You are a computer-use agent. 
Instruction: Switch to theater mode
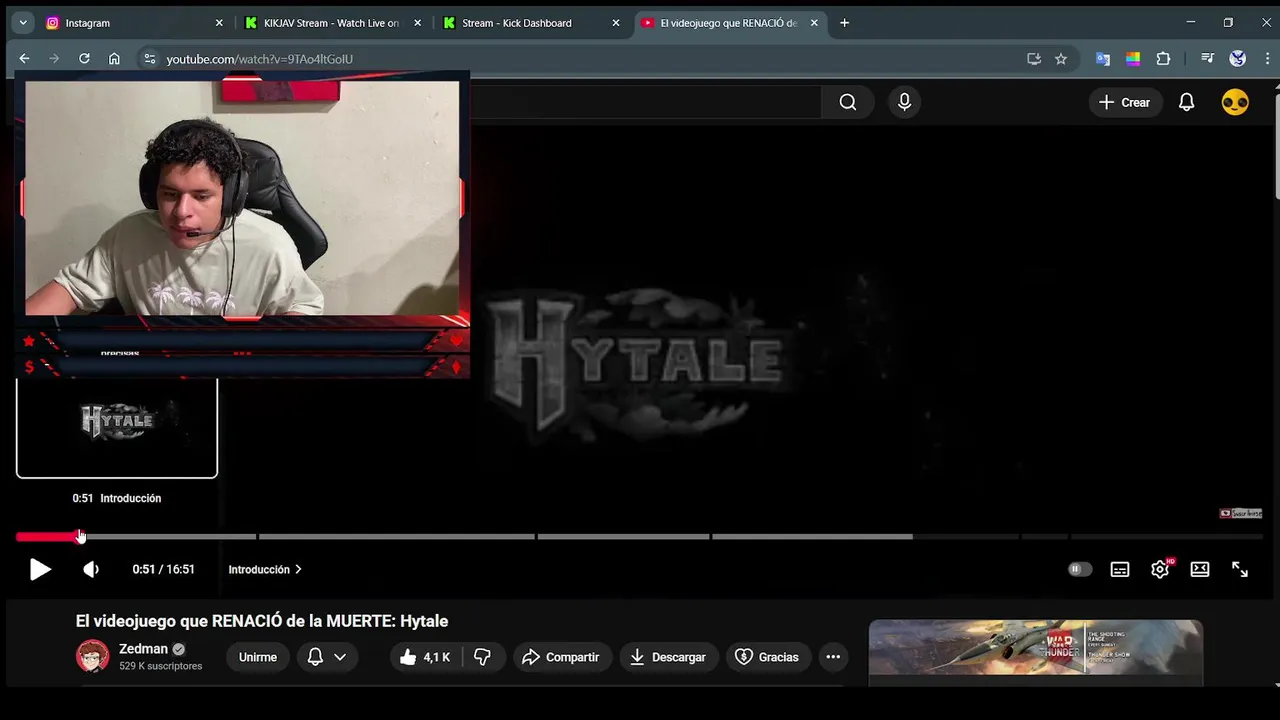pos(1200,569)
